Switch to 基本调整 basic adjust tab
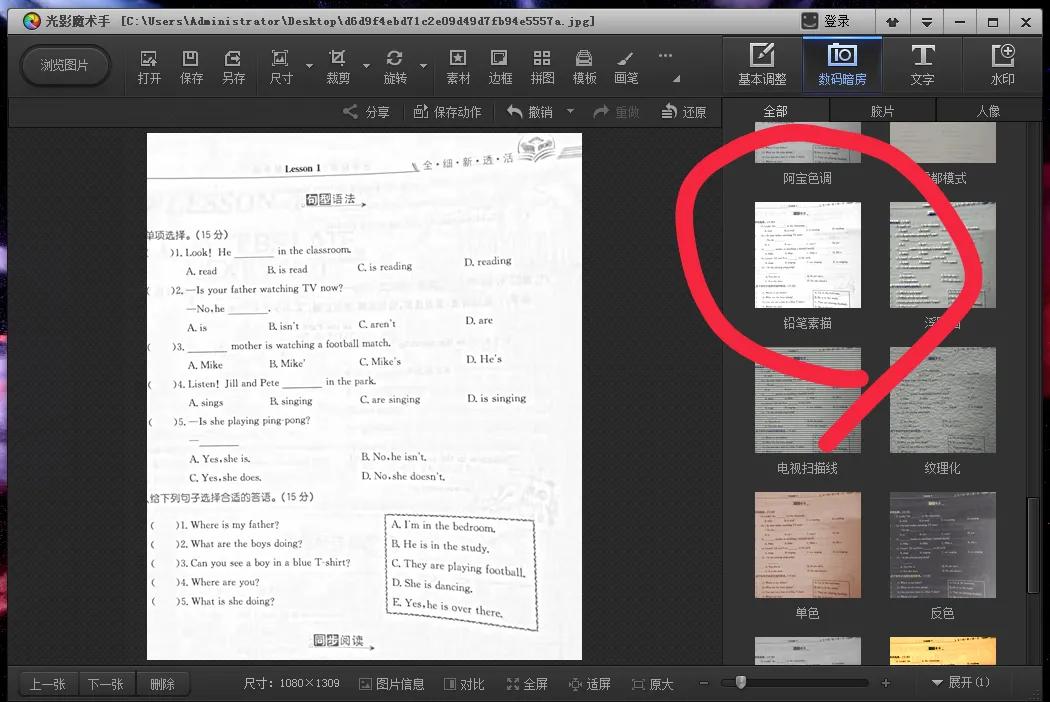1050x702 pixels. pos(762,64)
